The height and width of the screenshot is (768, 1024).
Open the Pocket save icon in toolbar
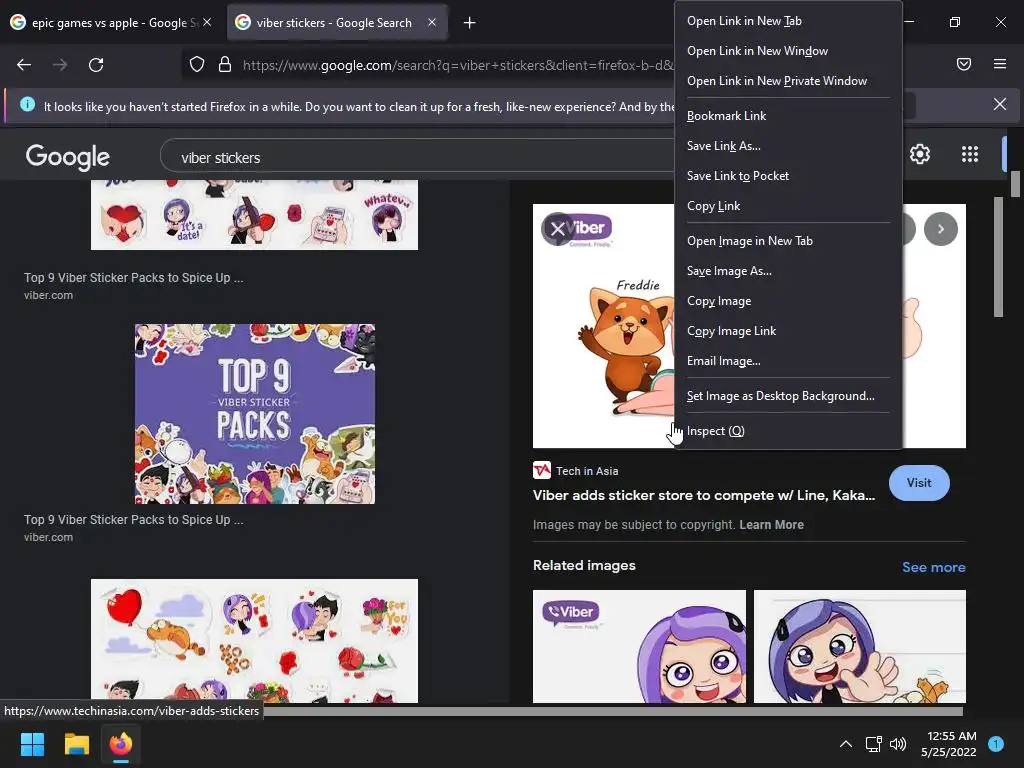tap(964, 64)
